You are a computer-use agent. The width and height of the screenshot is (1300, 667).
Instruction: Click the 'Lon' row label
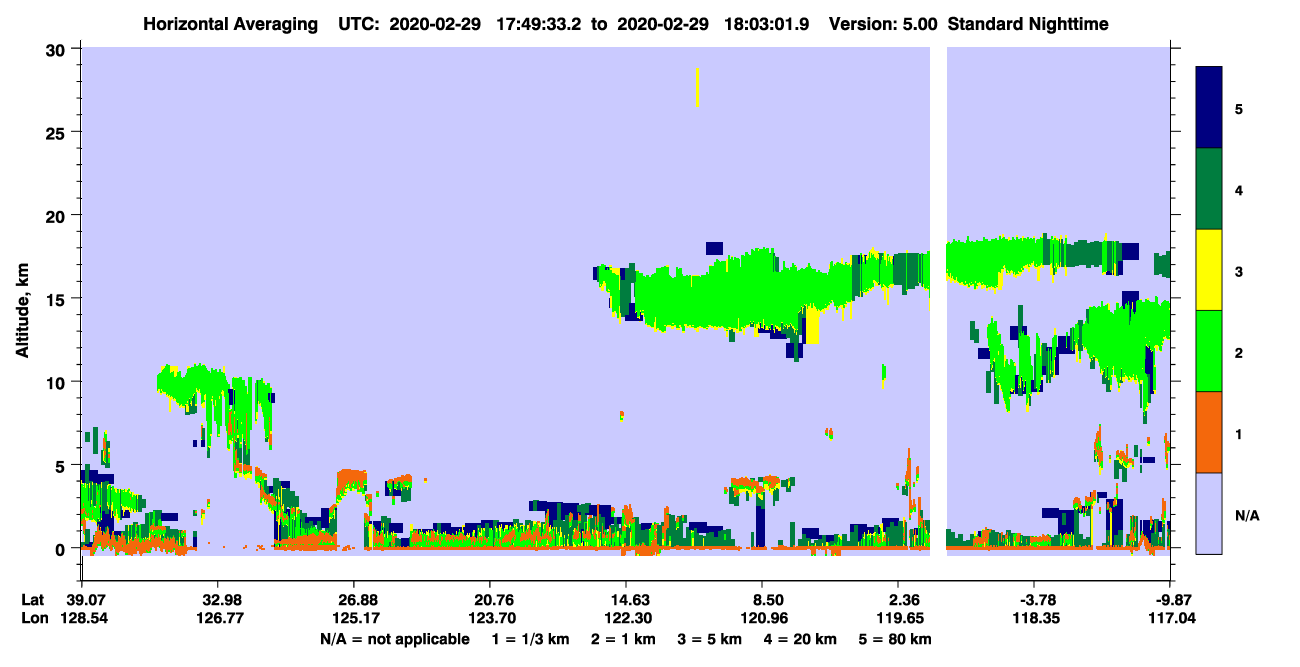click(34, 618)
